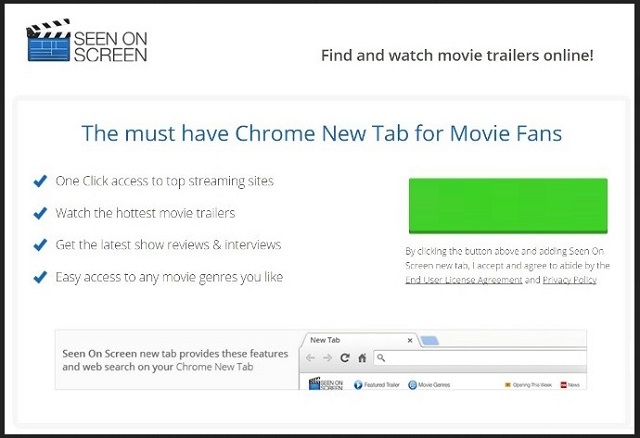Click the back arrow in browser preview
This screenshot has height=438, width=640.
click(x=310, y=358)
